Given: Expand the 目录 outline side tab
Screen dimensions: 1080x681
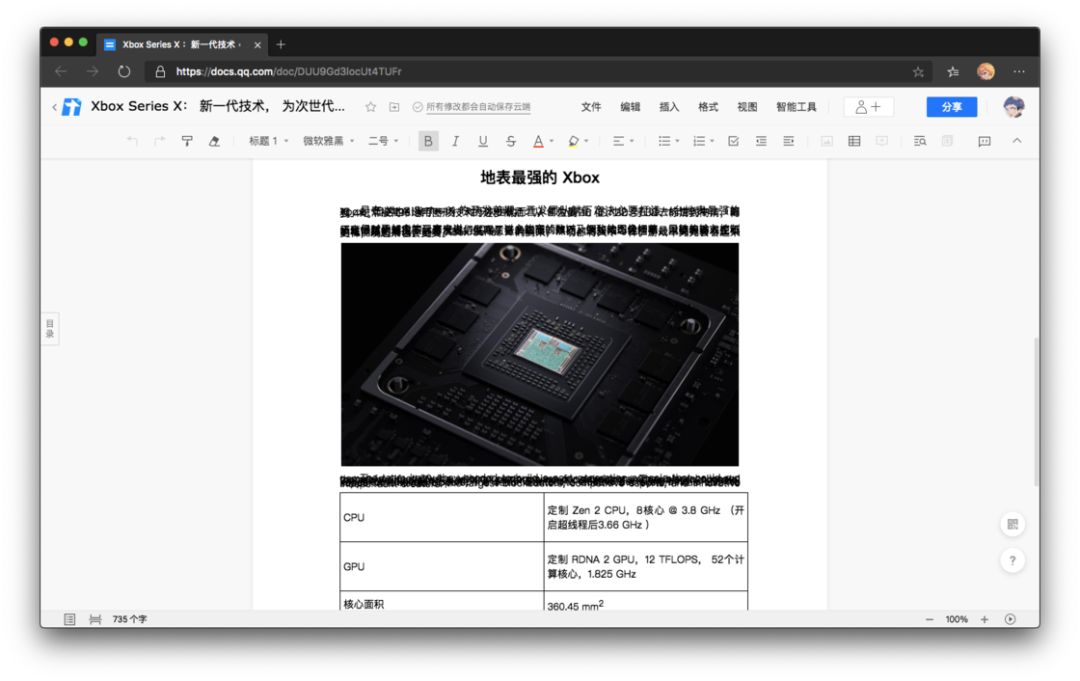Looking at the screenshot, I should tap(50, 328).
